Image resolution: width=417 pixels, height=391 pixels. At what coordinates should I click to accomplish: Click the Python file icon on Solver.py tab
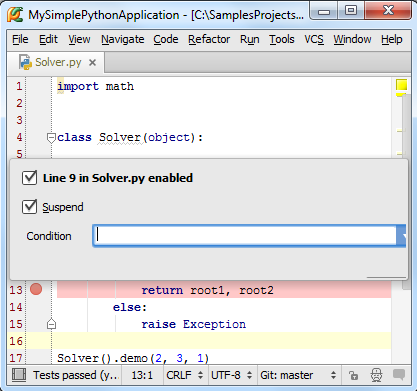click(25, 62)
